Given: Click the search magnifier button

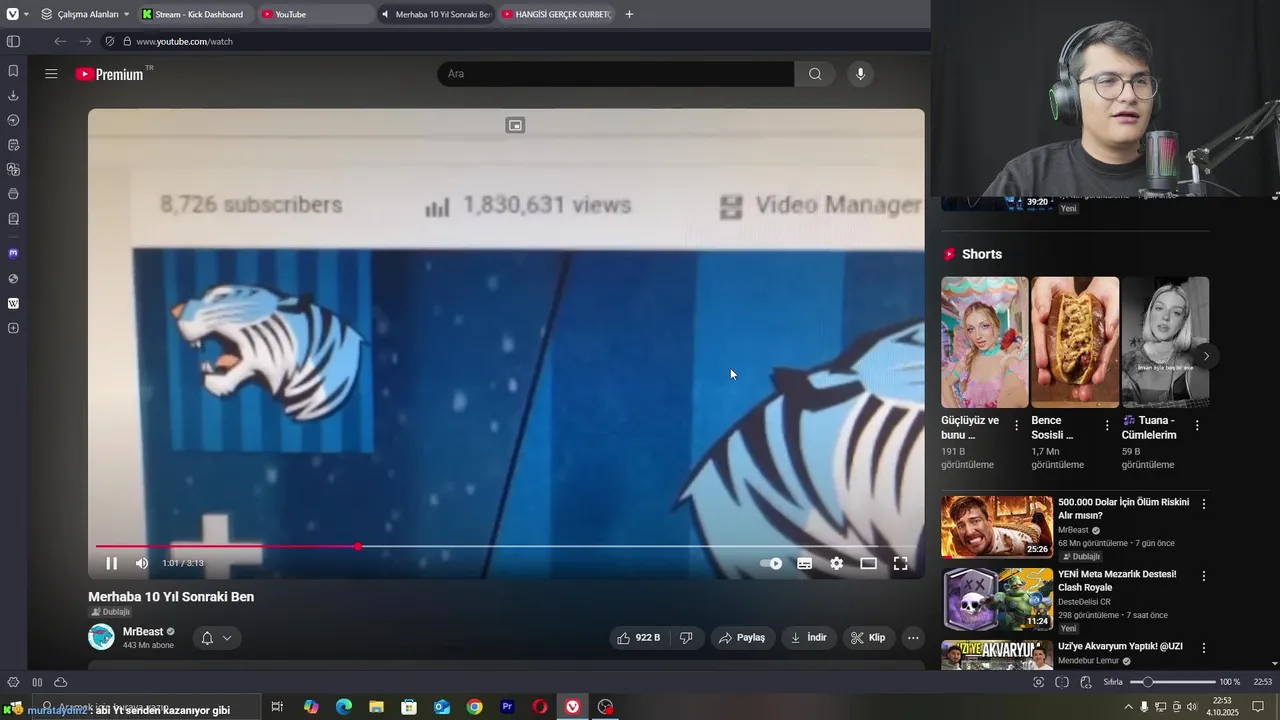Looking at the screenshot, I should click(815, 74).
